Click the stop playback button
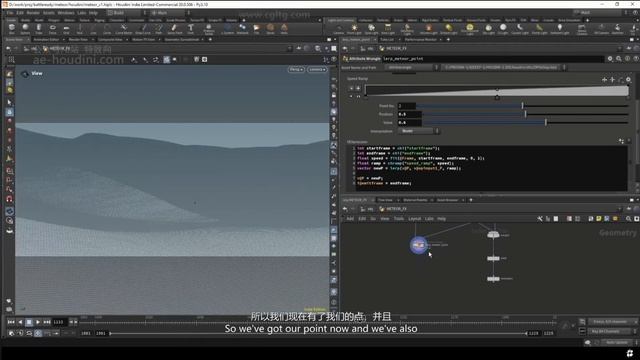The image size is (640, 360). [x=29, y=322]
